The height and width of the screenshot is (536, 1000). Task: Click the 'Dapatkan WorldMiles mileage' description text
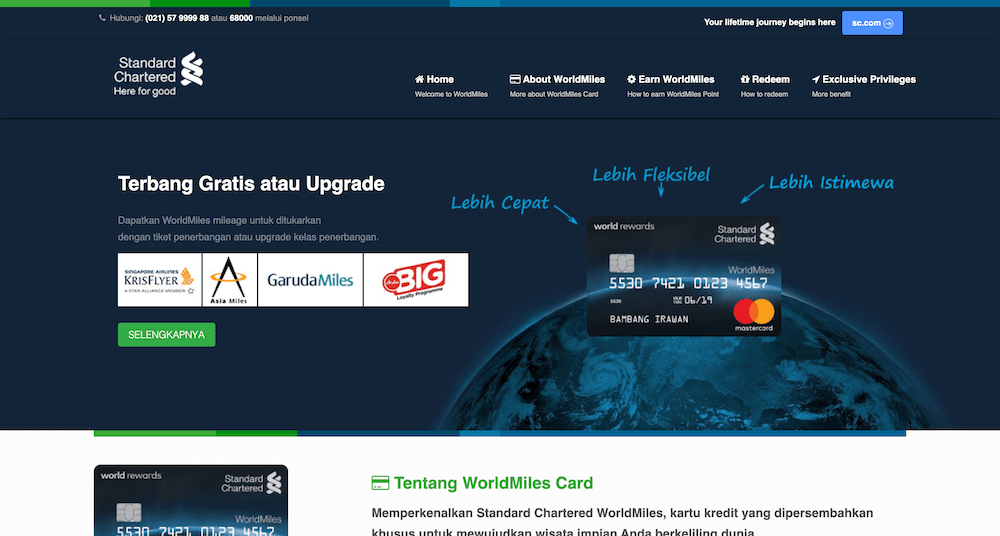click(x=248, y=228)
